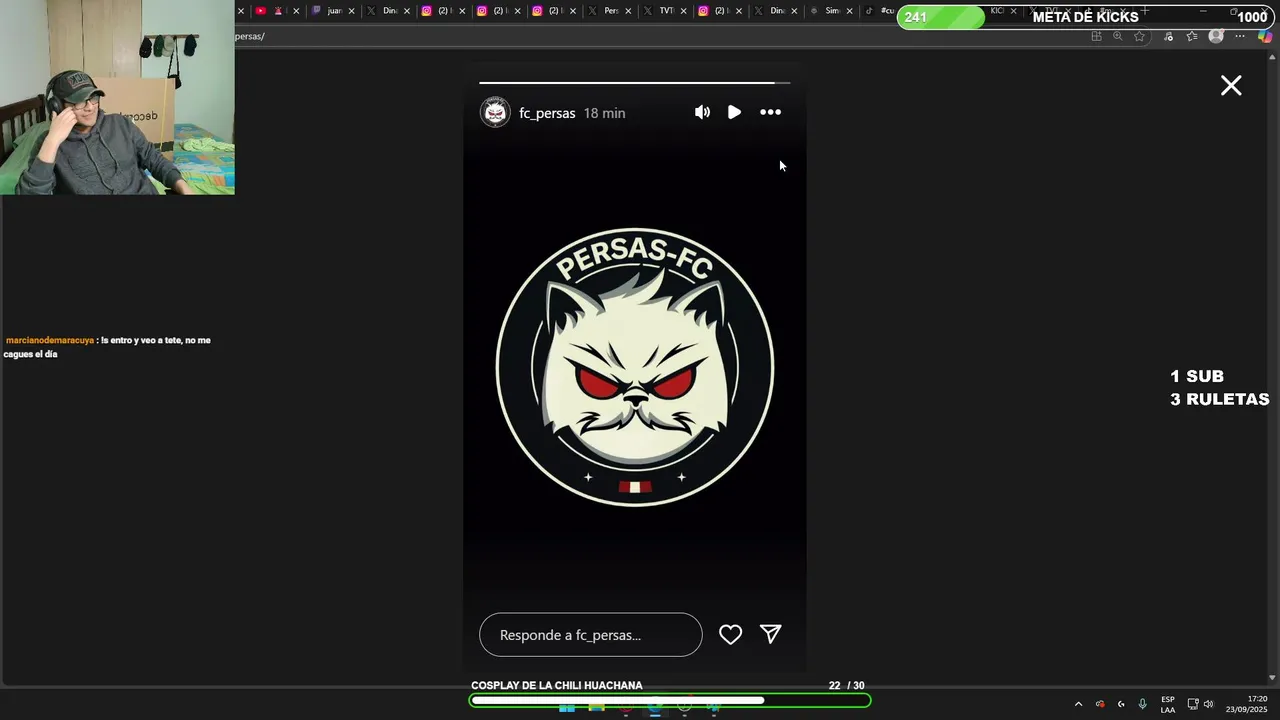
Task: Open the browser settings ellipsis menu
Action: pos(1240,36)
